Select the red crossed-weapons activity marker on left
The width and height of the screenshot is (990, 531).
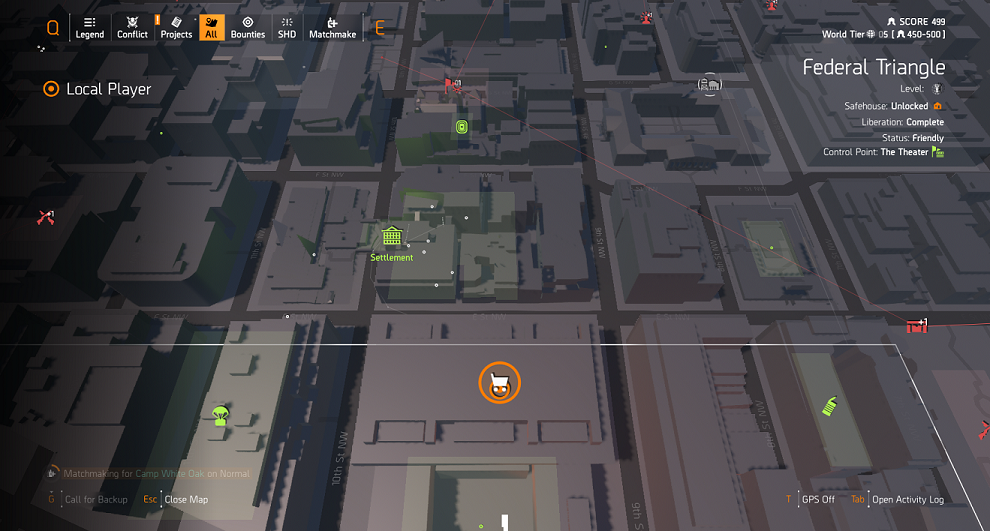pyautogui.click(x=45, y=218)
